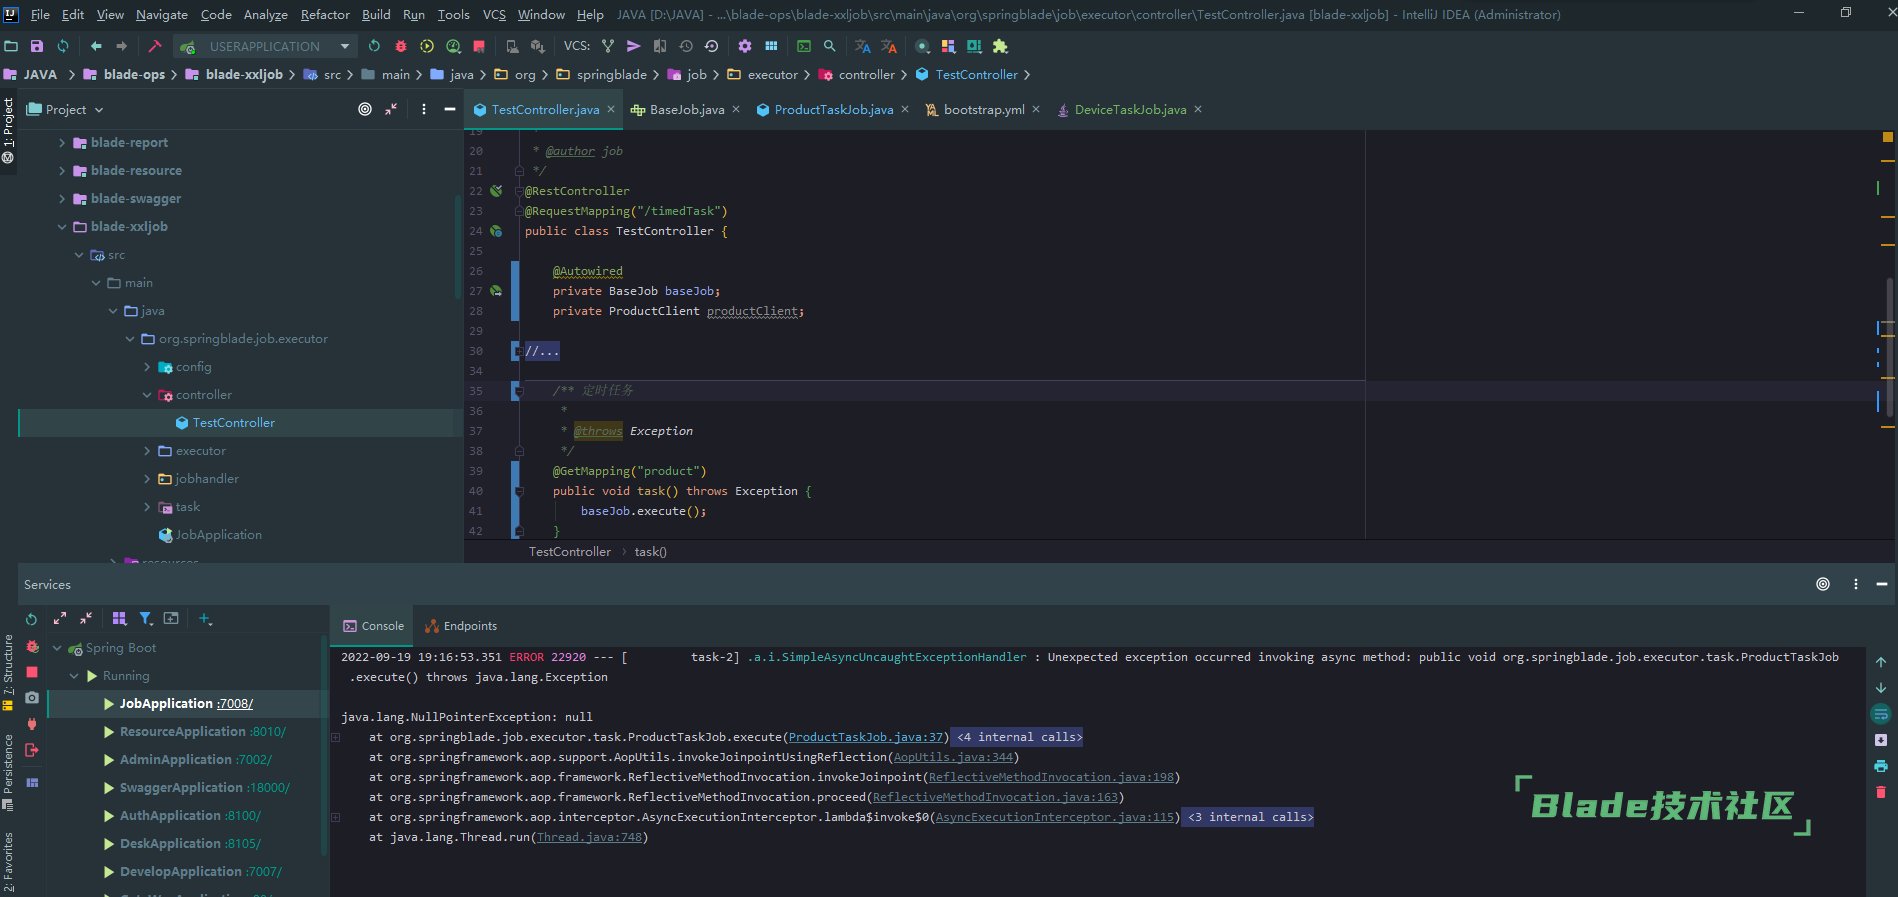Add service with the plus icon
The height and width of the screenshot is (897, 1898).
point(205,619)
